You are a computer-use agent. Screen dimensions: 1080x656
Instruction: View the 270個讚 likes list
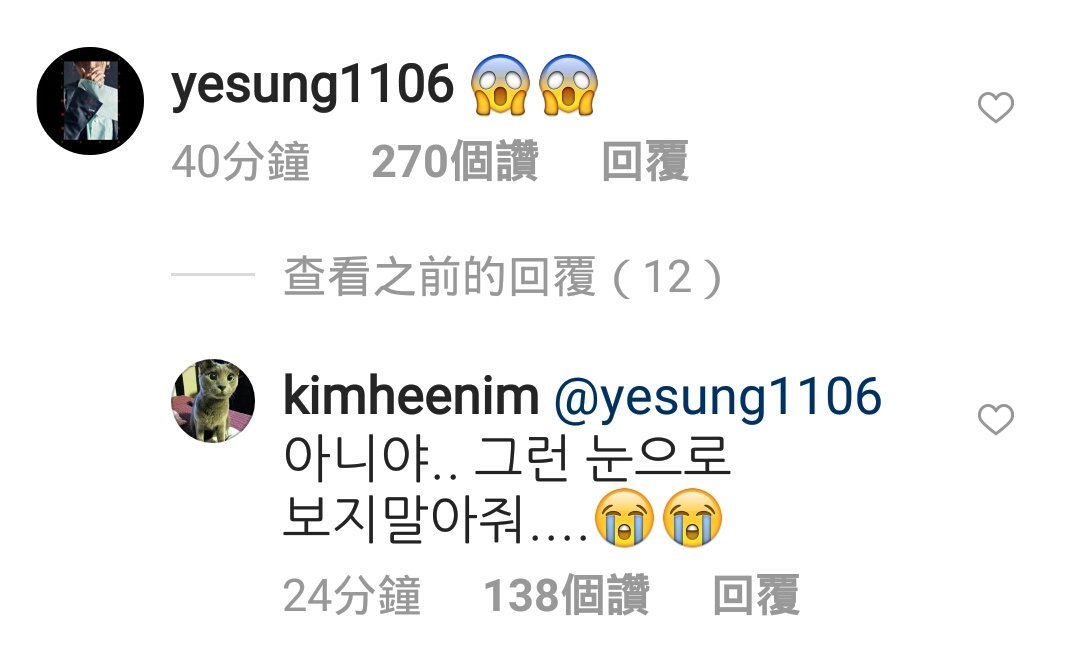click(x=455, y=161)
